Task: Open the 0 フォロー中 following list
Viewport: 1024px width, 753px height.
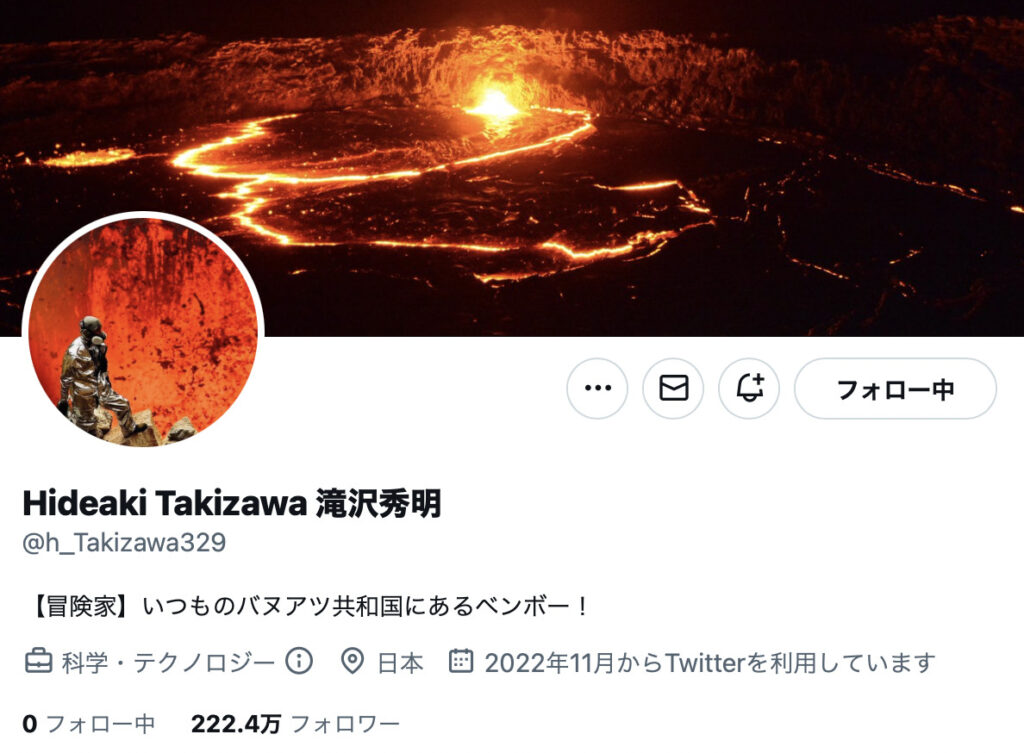Action: [x=89, y=724]
